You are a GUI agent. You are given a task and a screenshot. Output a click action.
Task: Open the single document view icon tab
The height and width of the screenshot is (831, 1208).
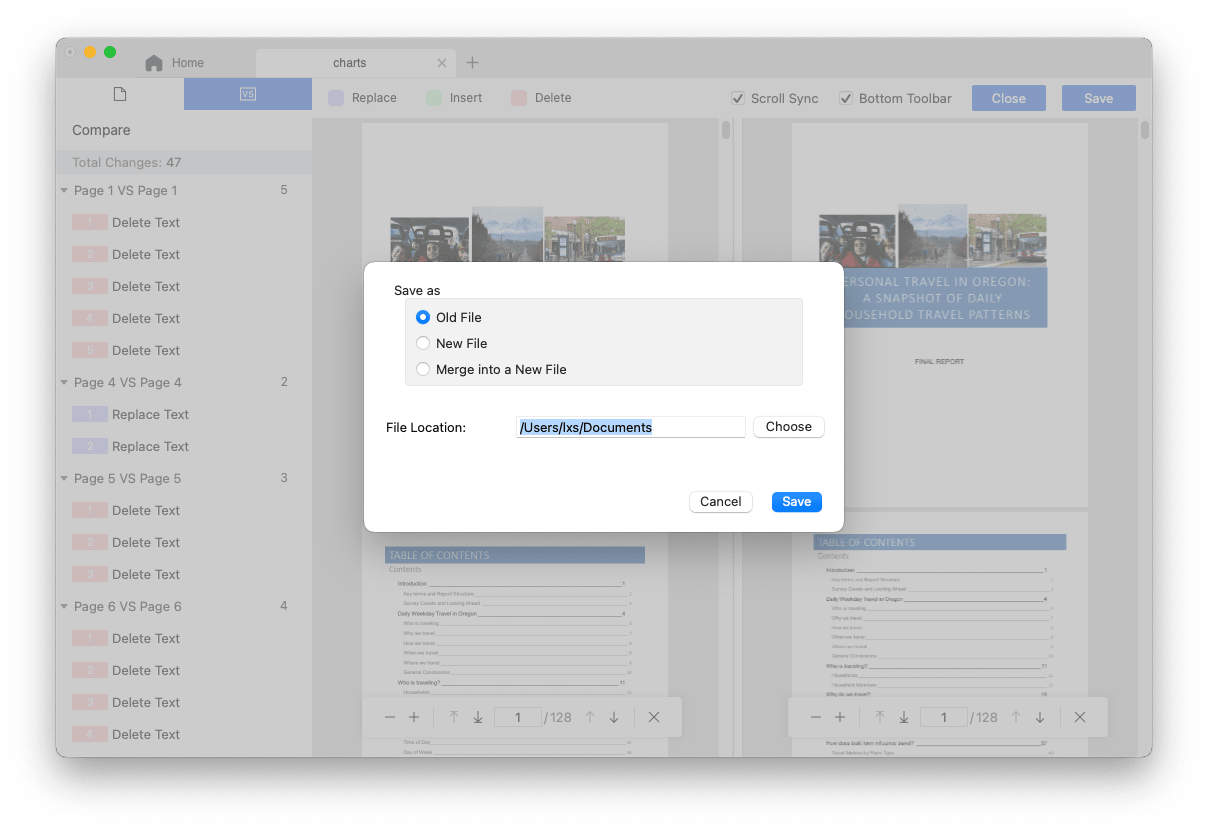click(x=120, y=95)
